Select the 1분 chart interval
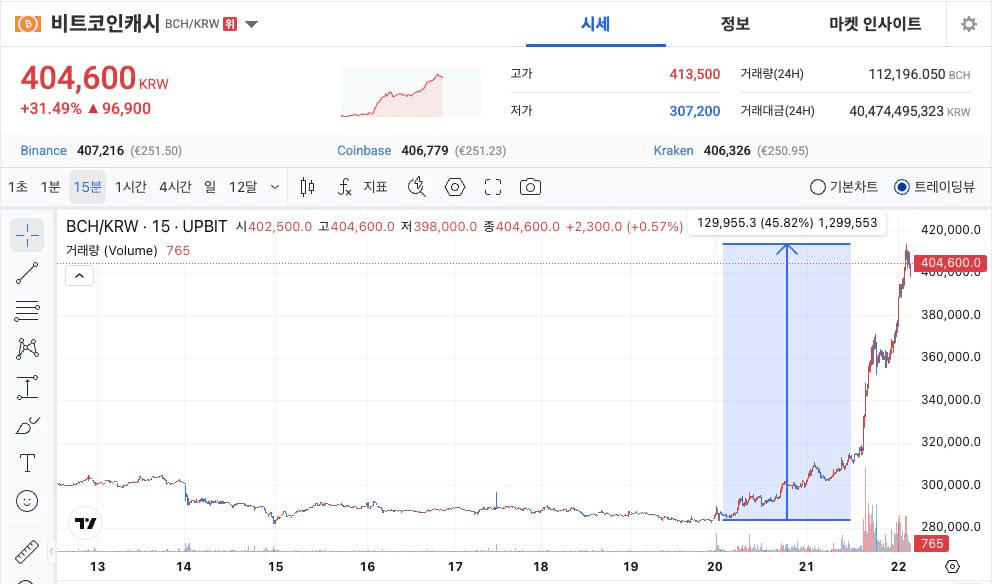This screenshot has height=584, width=992. tap(50, 187)
